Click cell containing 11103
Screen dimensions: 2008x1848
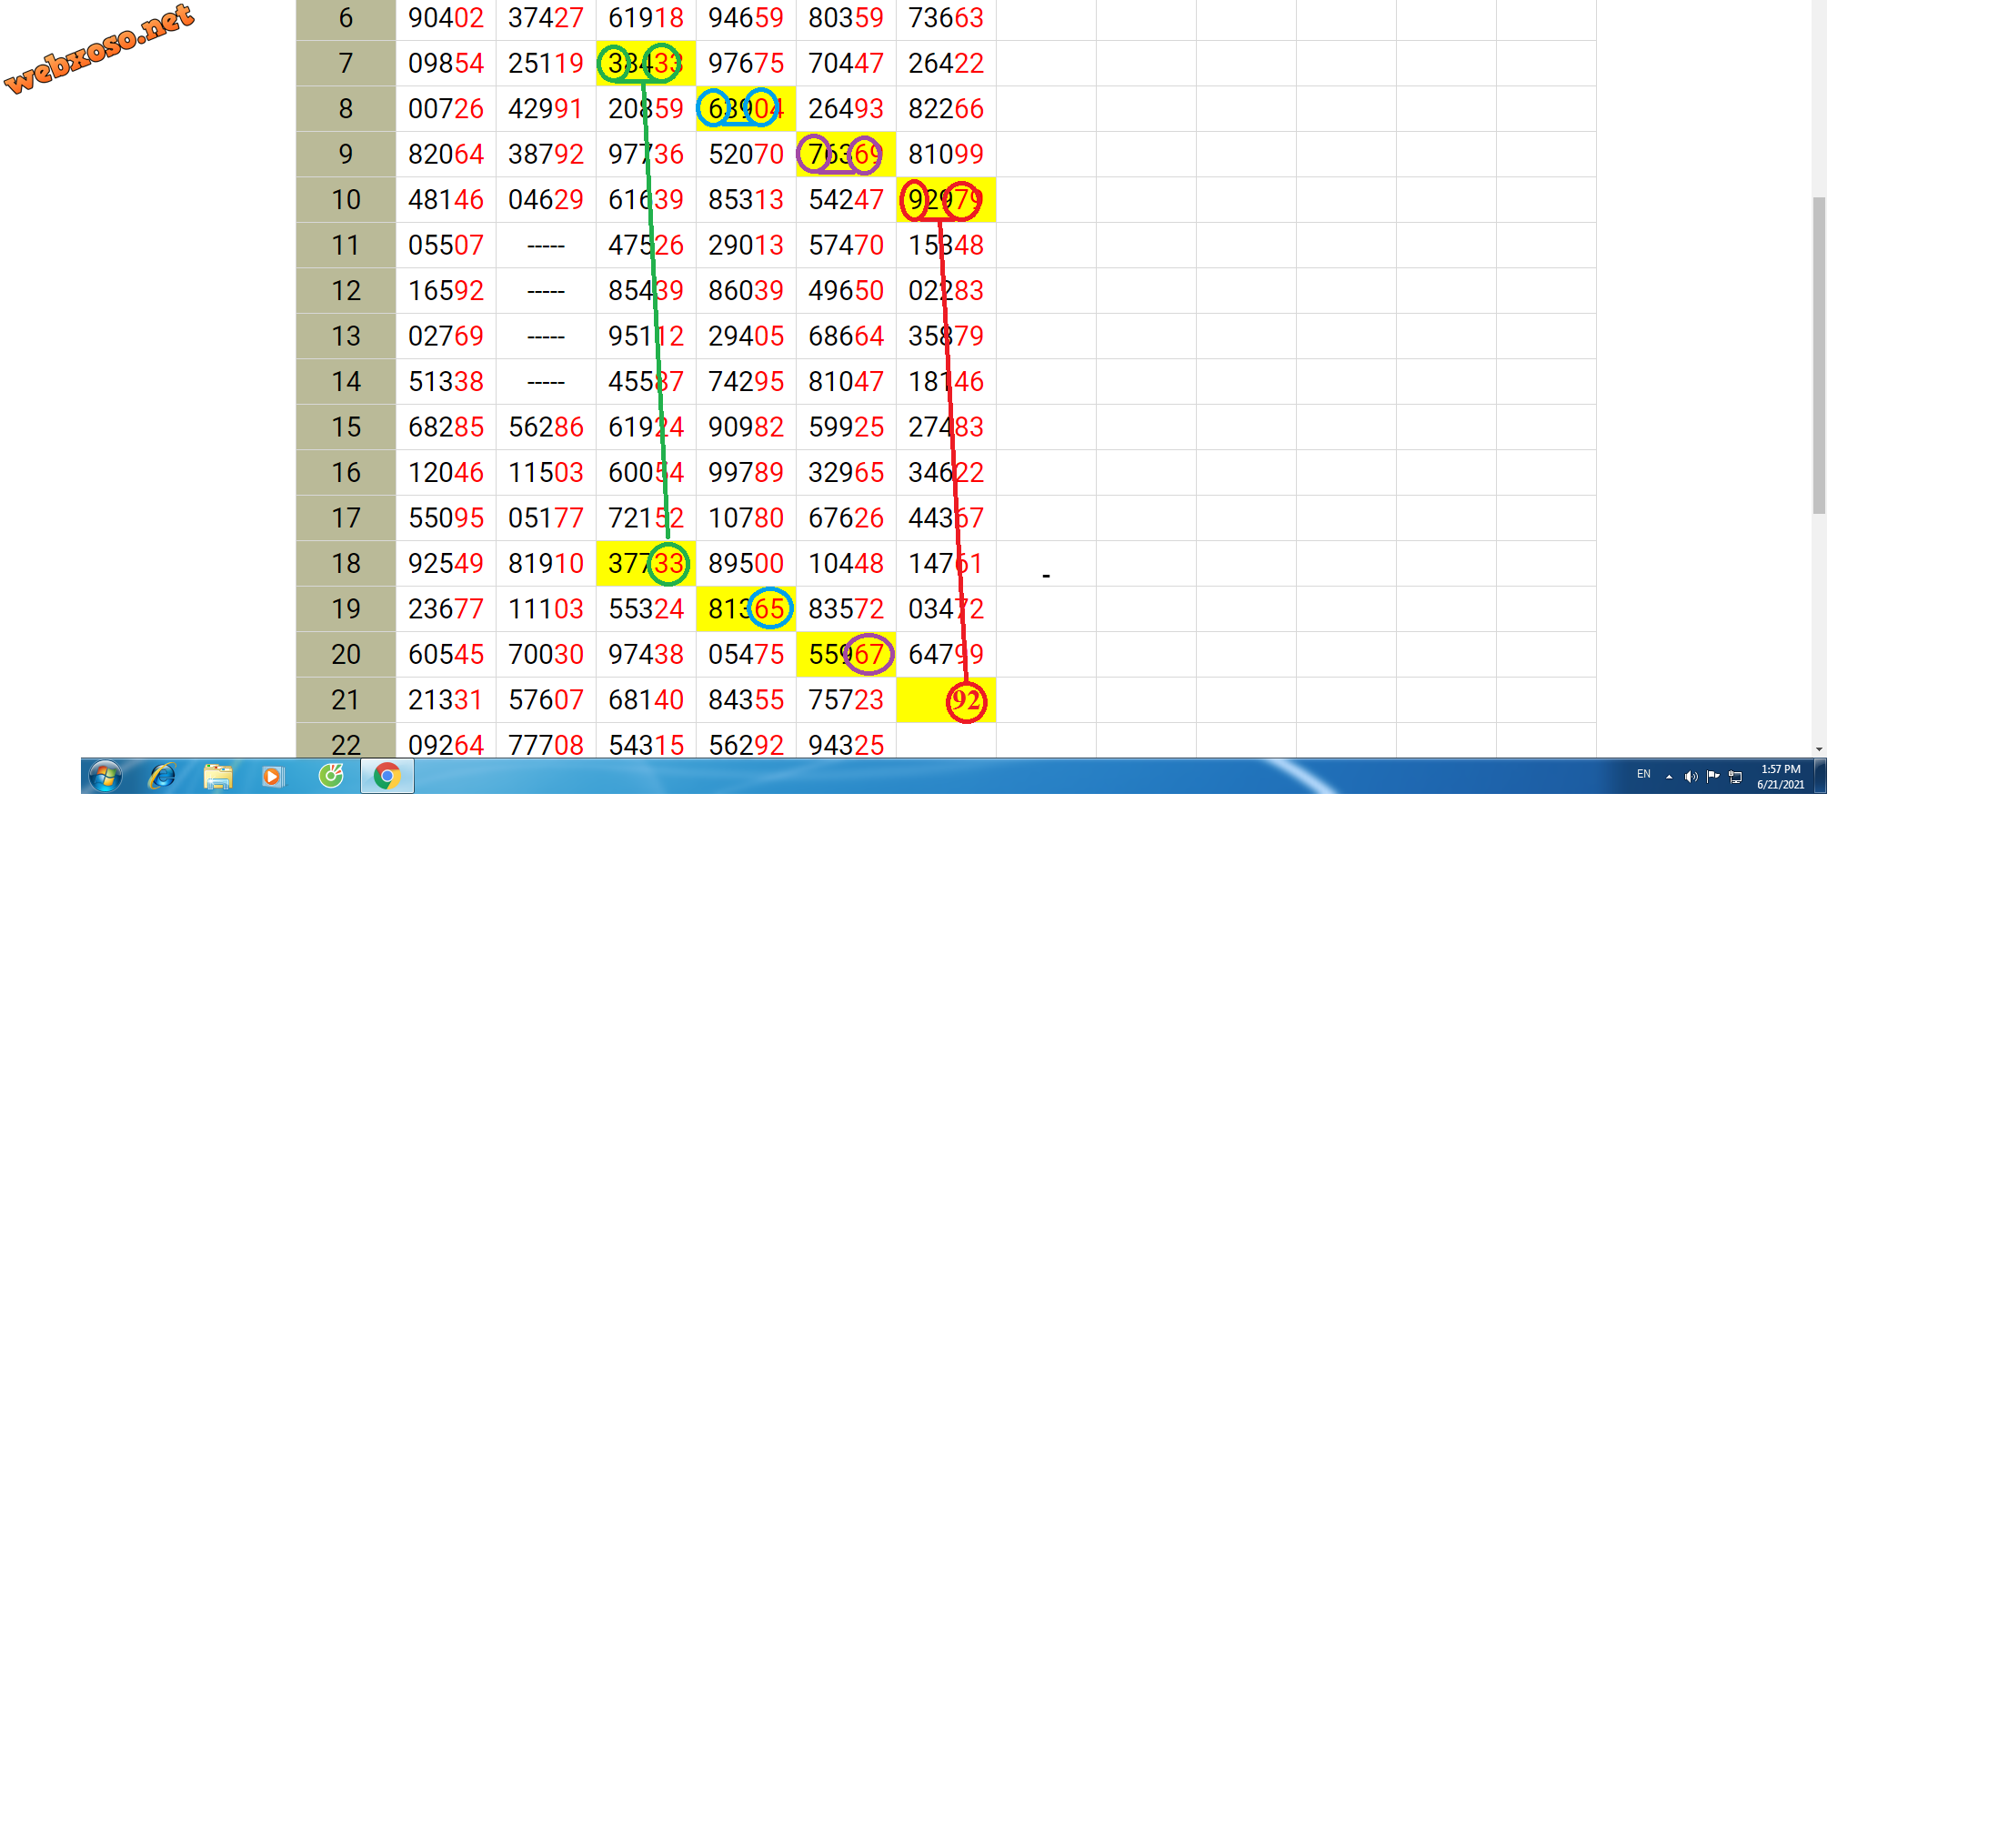(x=546, y=609)
